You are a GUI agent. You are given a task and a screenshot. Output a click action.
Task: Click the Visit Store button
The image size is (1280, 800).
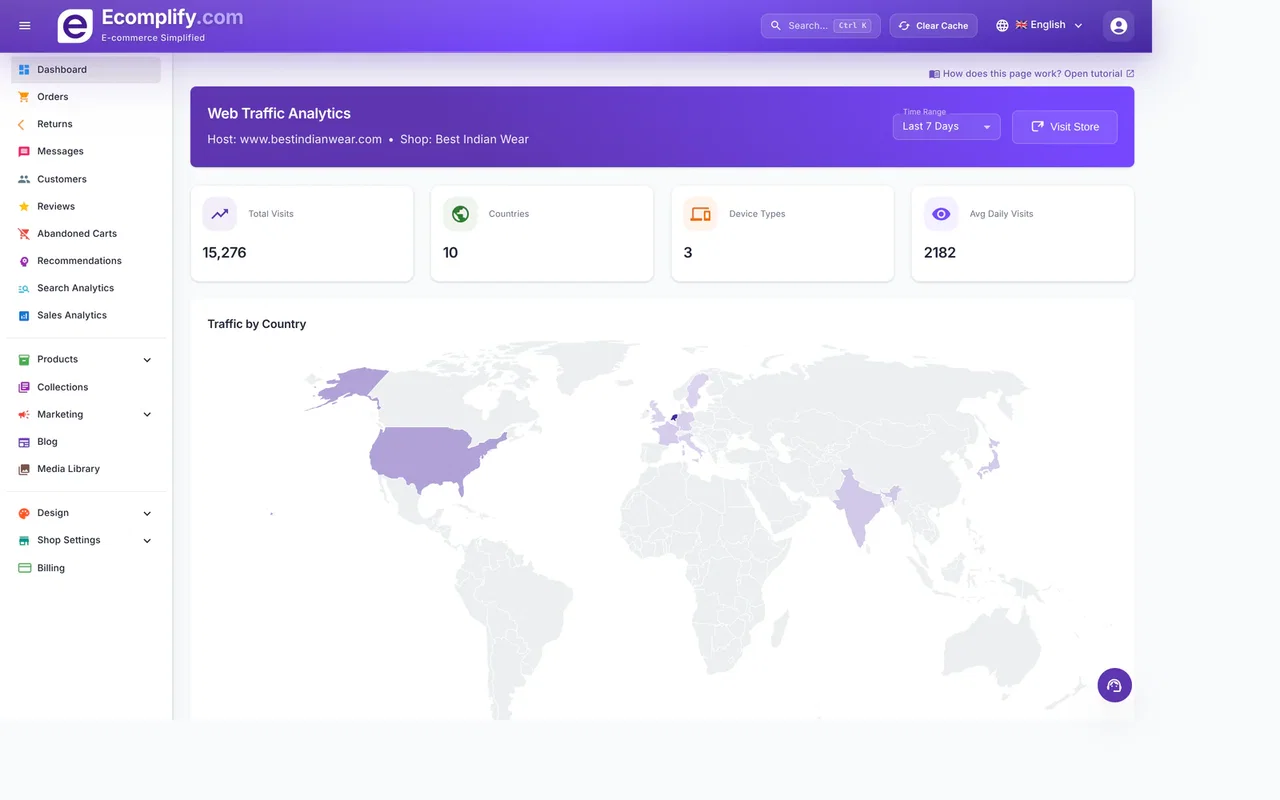click(1064, 127)
